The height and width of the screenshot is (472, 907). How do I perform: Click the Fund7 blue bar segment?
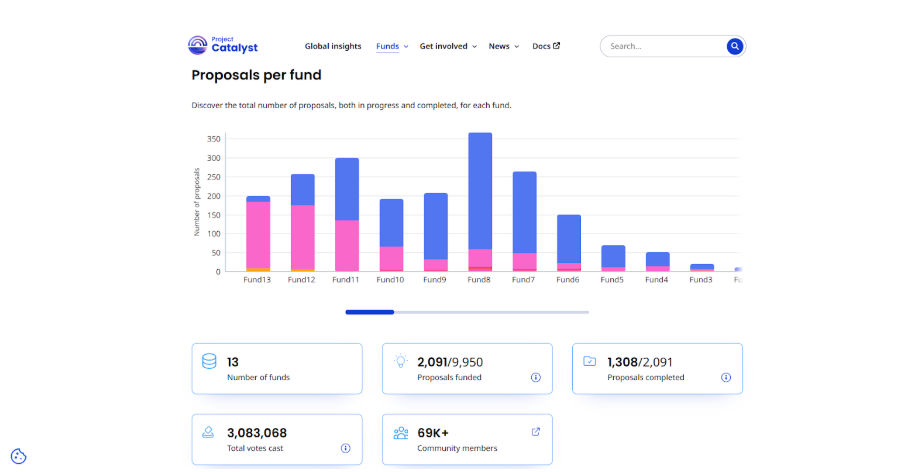[x=525, y=212]
